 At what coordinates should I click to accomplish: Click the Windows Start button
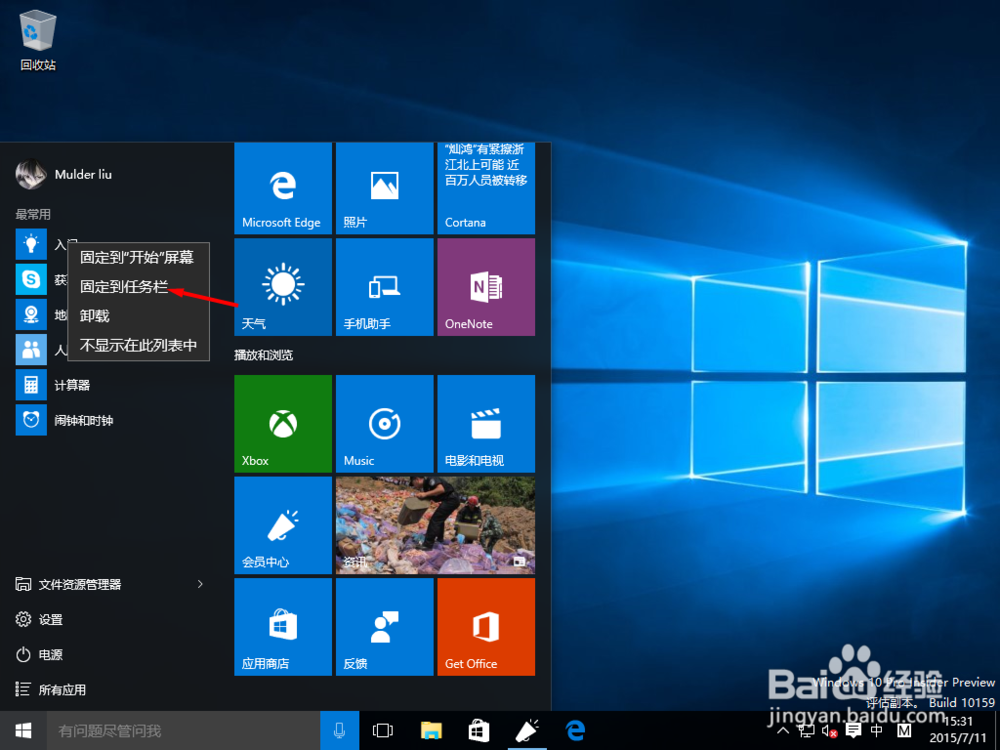[x=24, y=731]
